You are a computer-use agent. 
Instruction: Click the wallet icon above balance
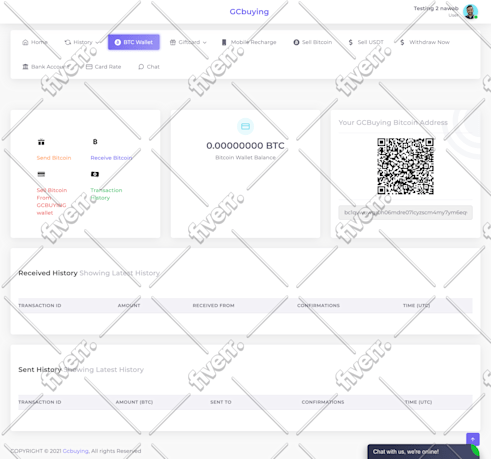tap(245, 126)
